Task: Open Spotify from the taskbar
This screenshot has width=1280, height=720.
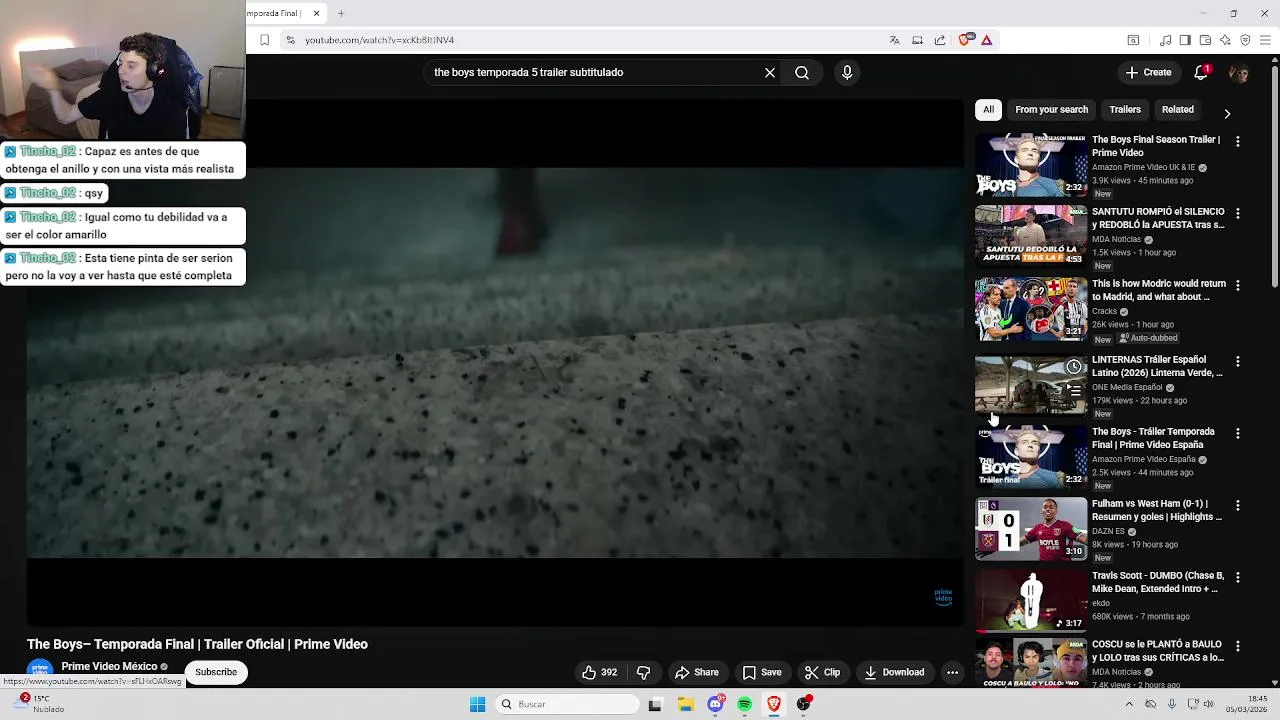Action: [x=745, y=704]
